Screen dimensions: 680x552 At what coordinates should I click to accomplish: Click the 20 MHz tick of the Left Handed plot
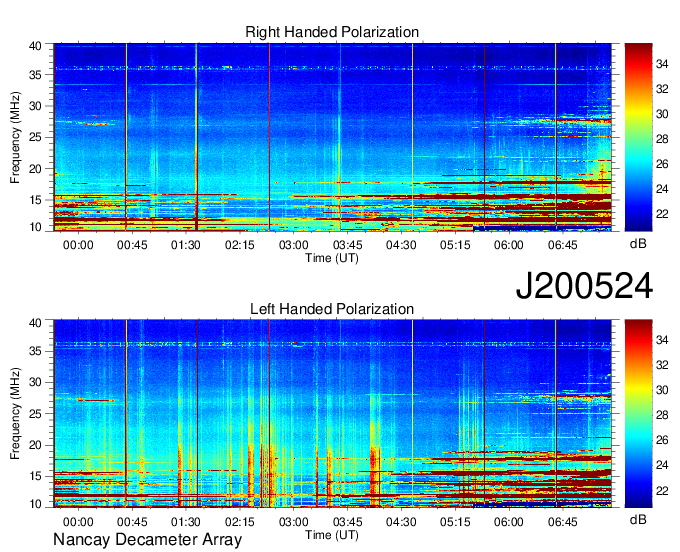tap(35, 445)
